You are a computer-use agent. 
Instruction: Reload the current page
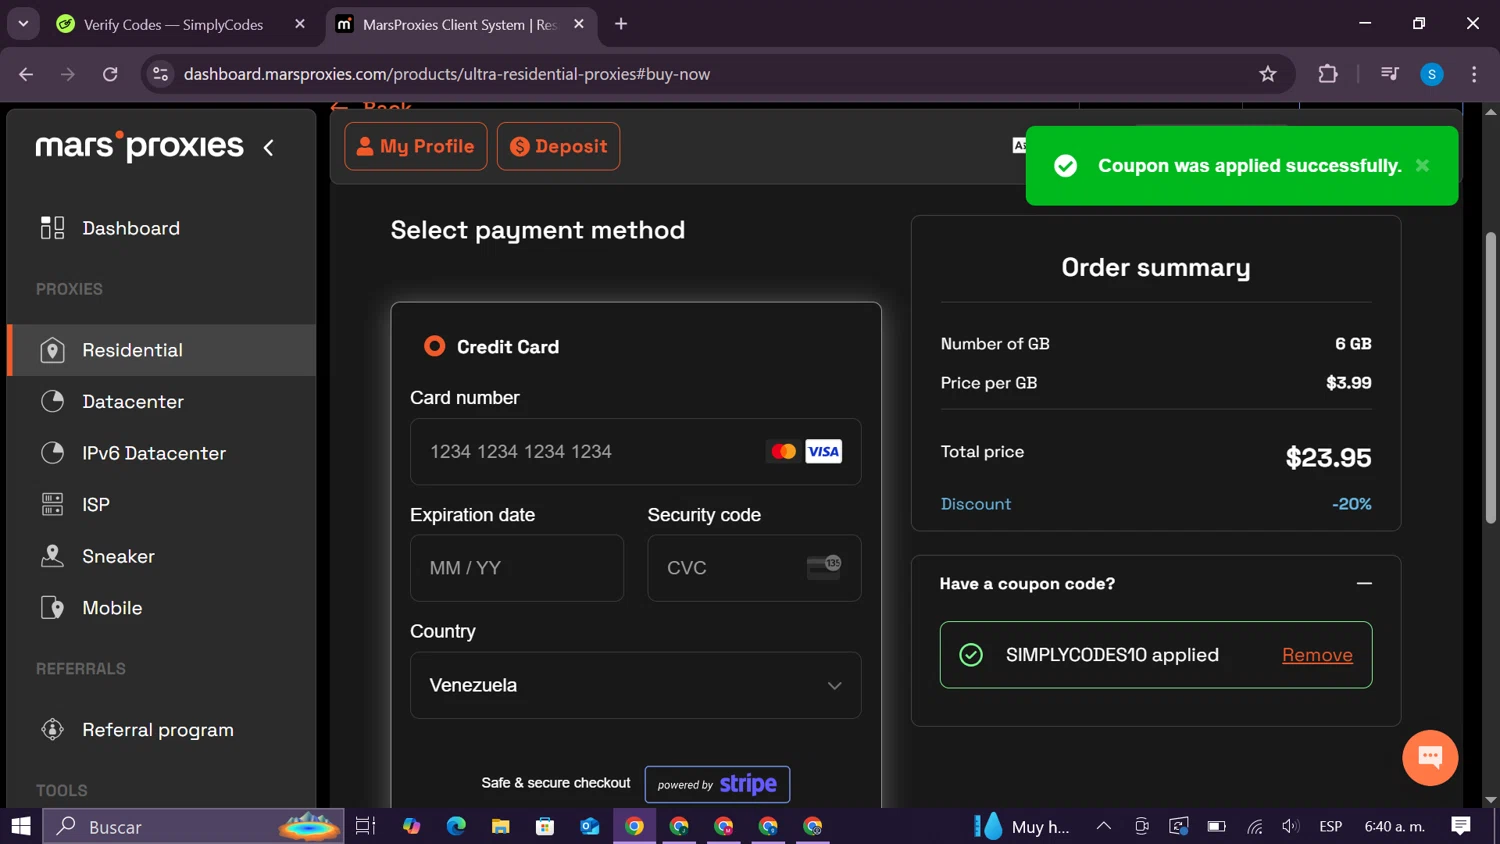[110, 74]
